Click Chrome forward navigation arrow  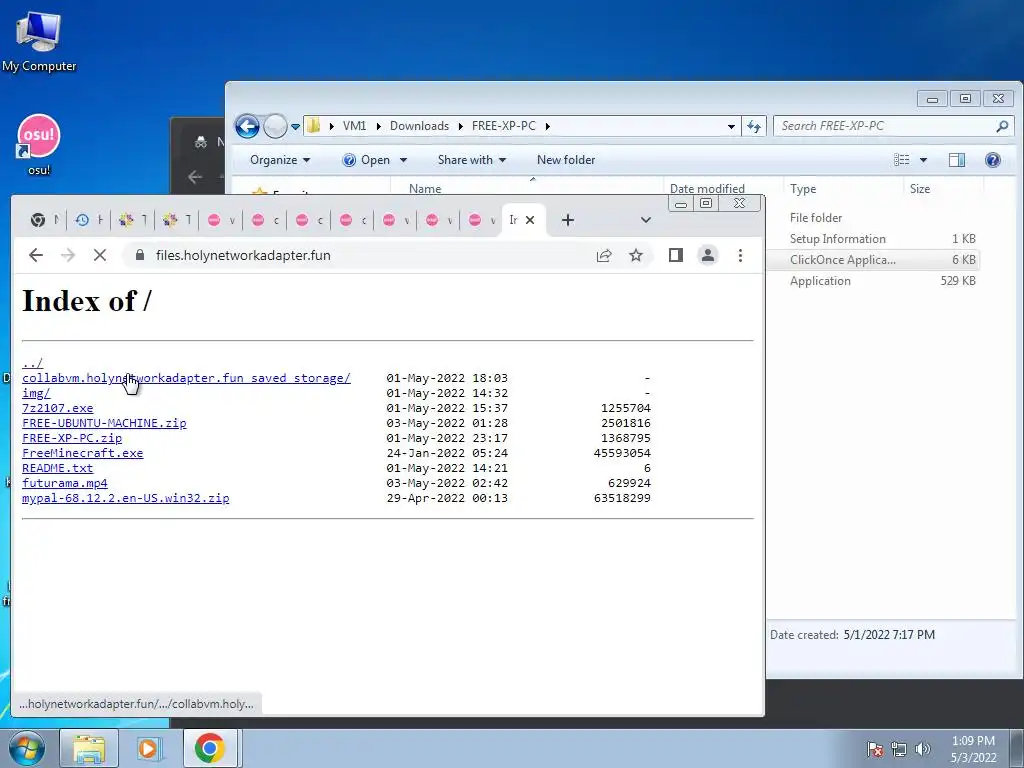tap(68, 255)
